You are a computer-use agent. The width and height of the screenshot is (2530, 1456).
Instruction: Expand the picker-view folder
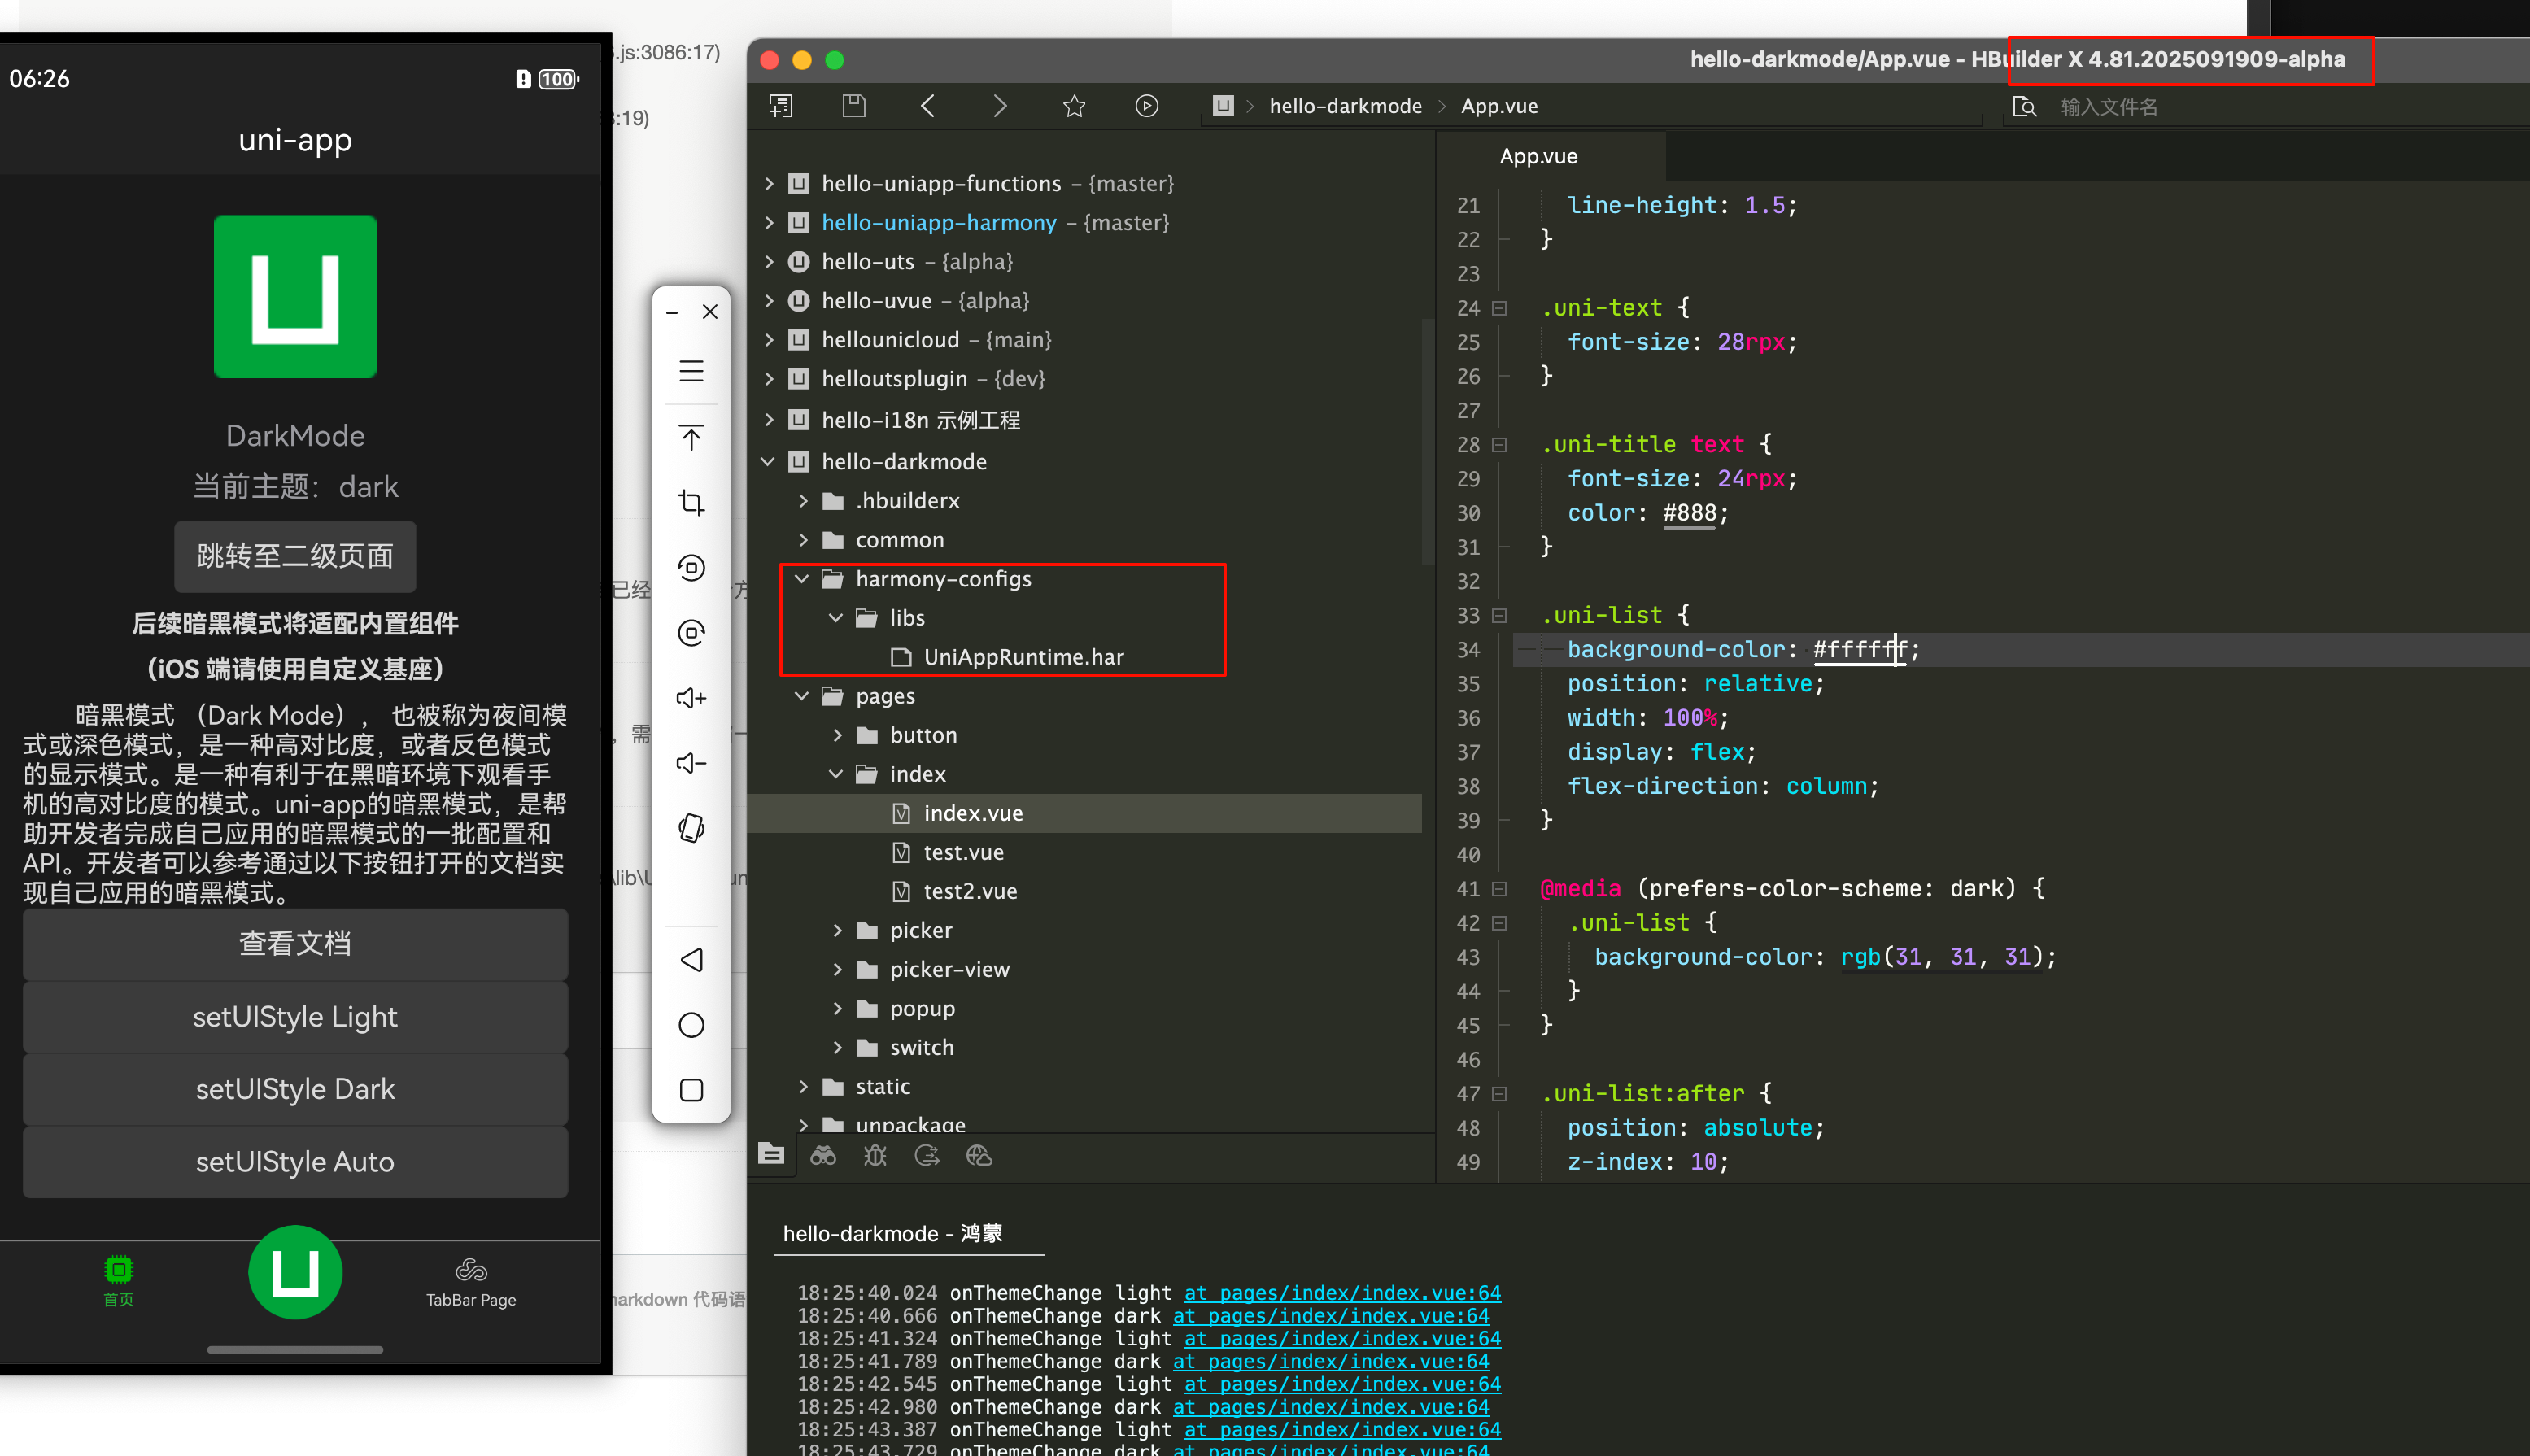click(x=837, y=970)
